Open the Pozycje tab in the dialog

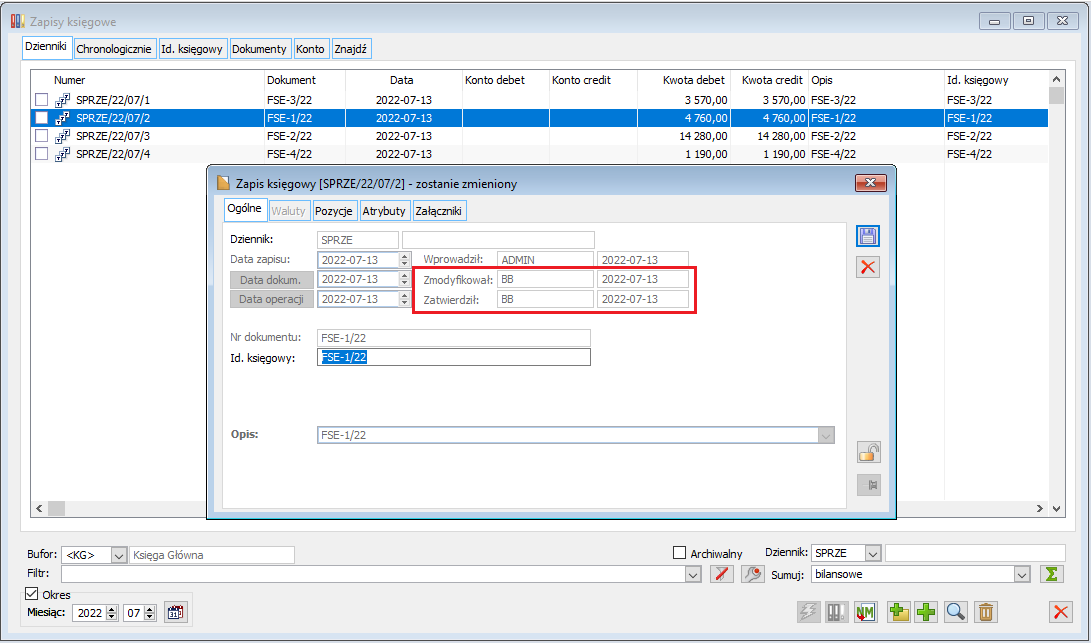[334, 211]
